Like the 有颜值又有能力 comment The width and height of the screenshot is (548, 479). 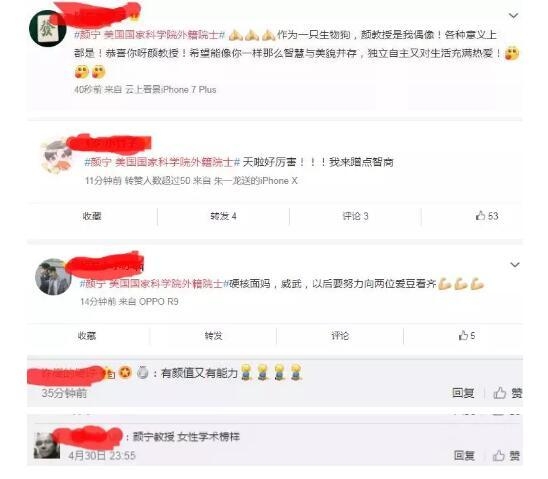[x=508, y=393]
